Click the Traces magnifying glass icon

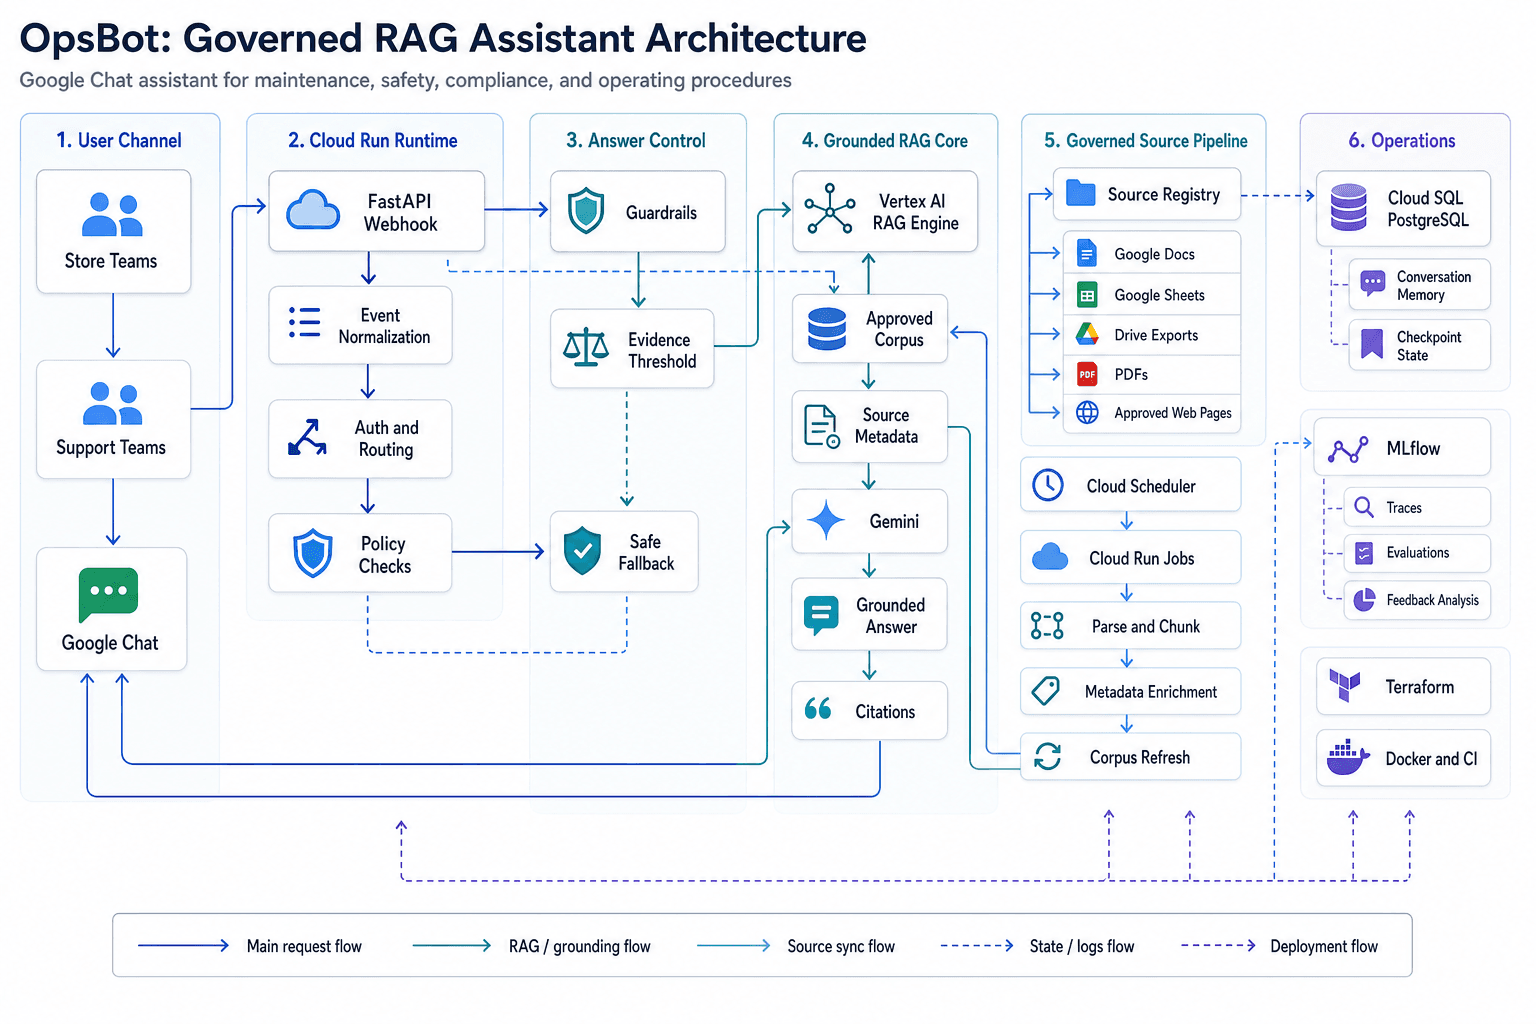(x=1364, y=507)
